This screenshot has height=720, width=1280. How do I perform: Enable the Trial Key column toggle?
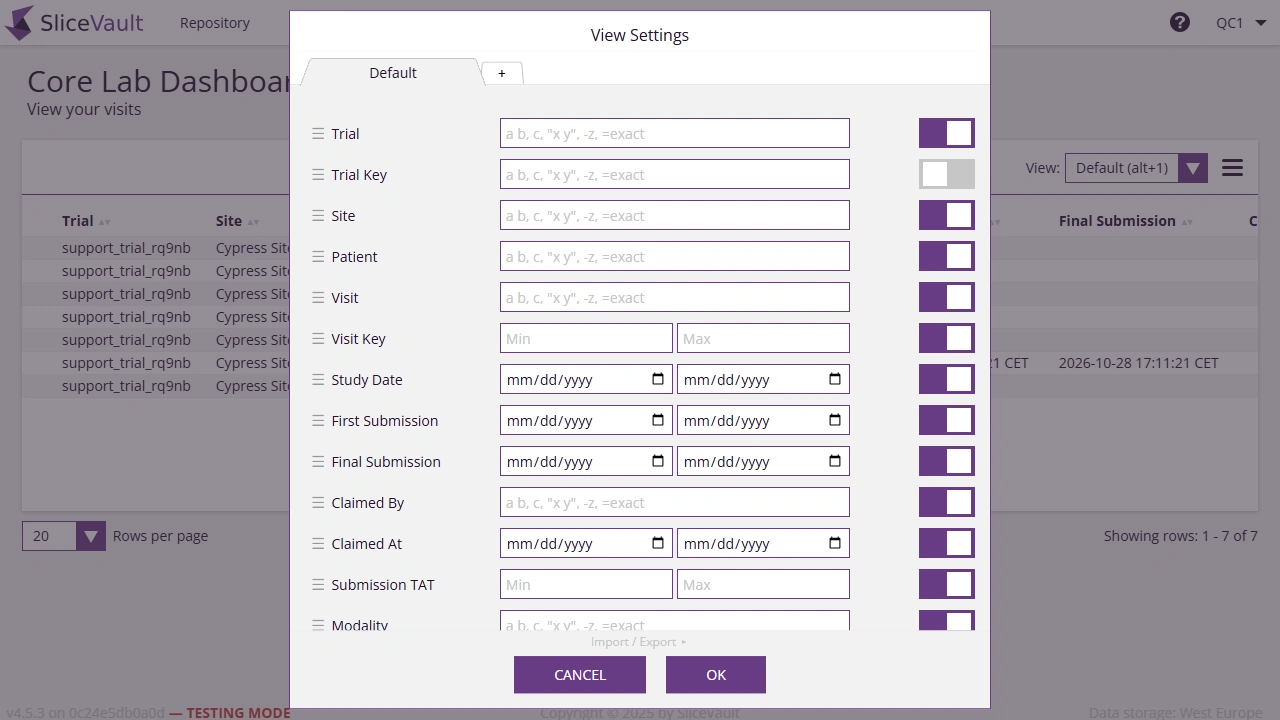(947, 174)
